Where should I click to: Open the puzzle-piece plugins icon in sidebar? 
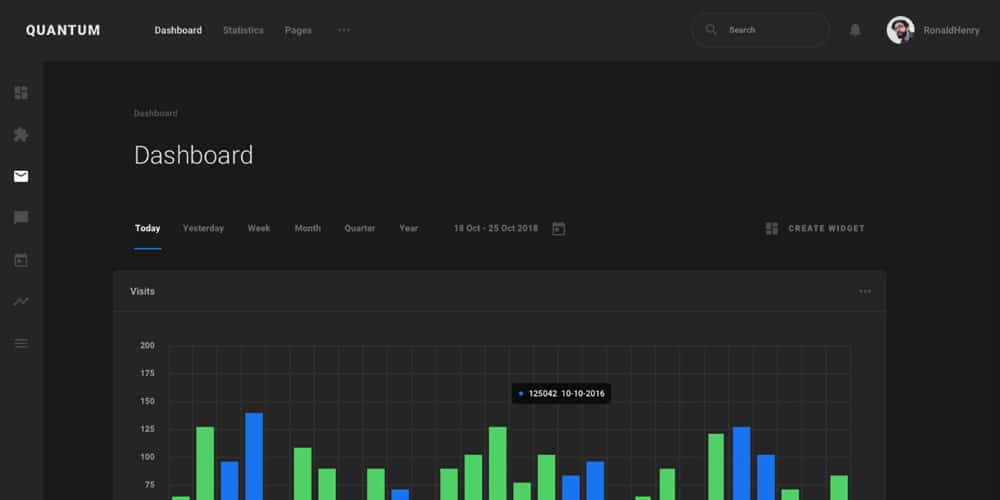point(21,135)
